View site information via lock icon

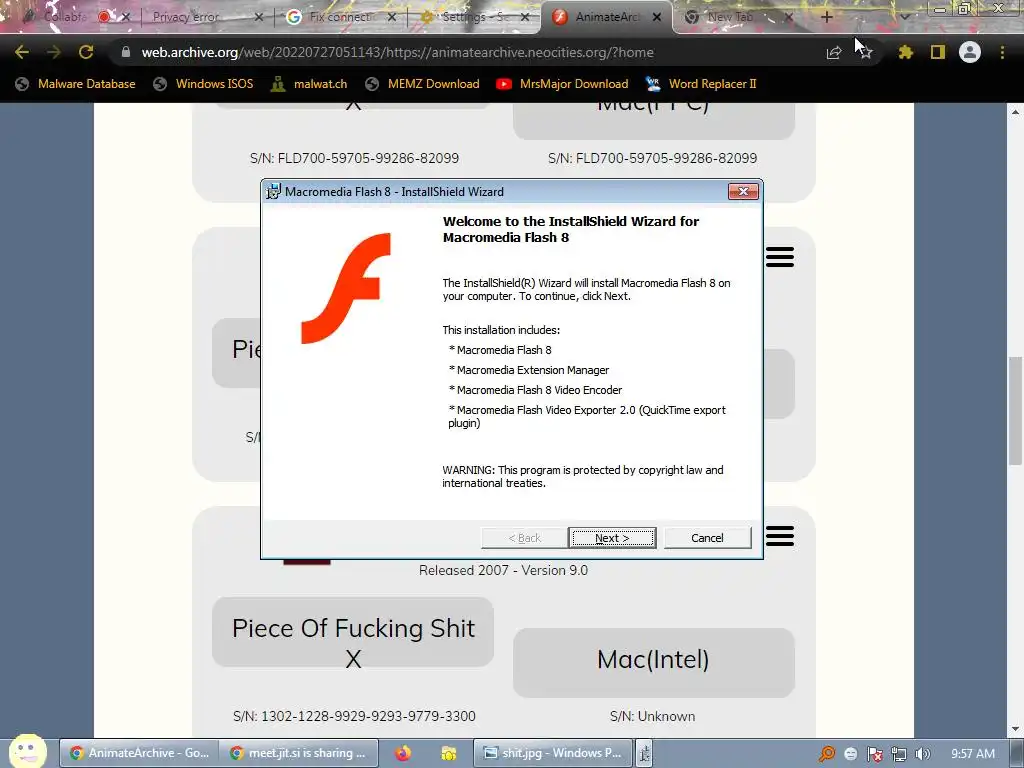[x=126, y=52]
